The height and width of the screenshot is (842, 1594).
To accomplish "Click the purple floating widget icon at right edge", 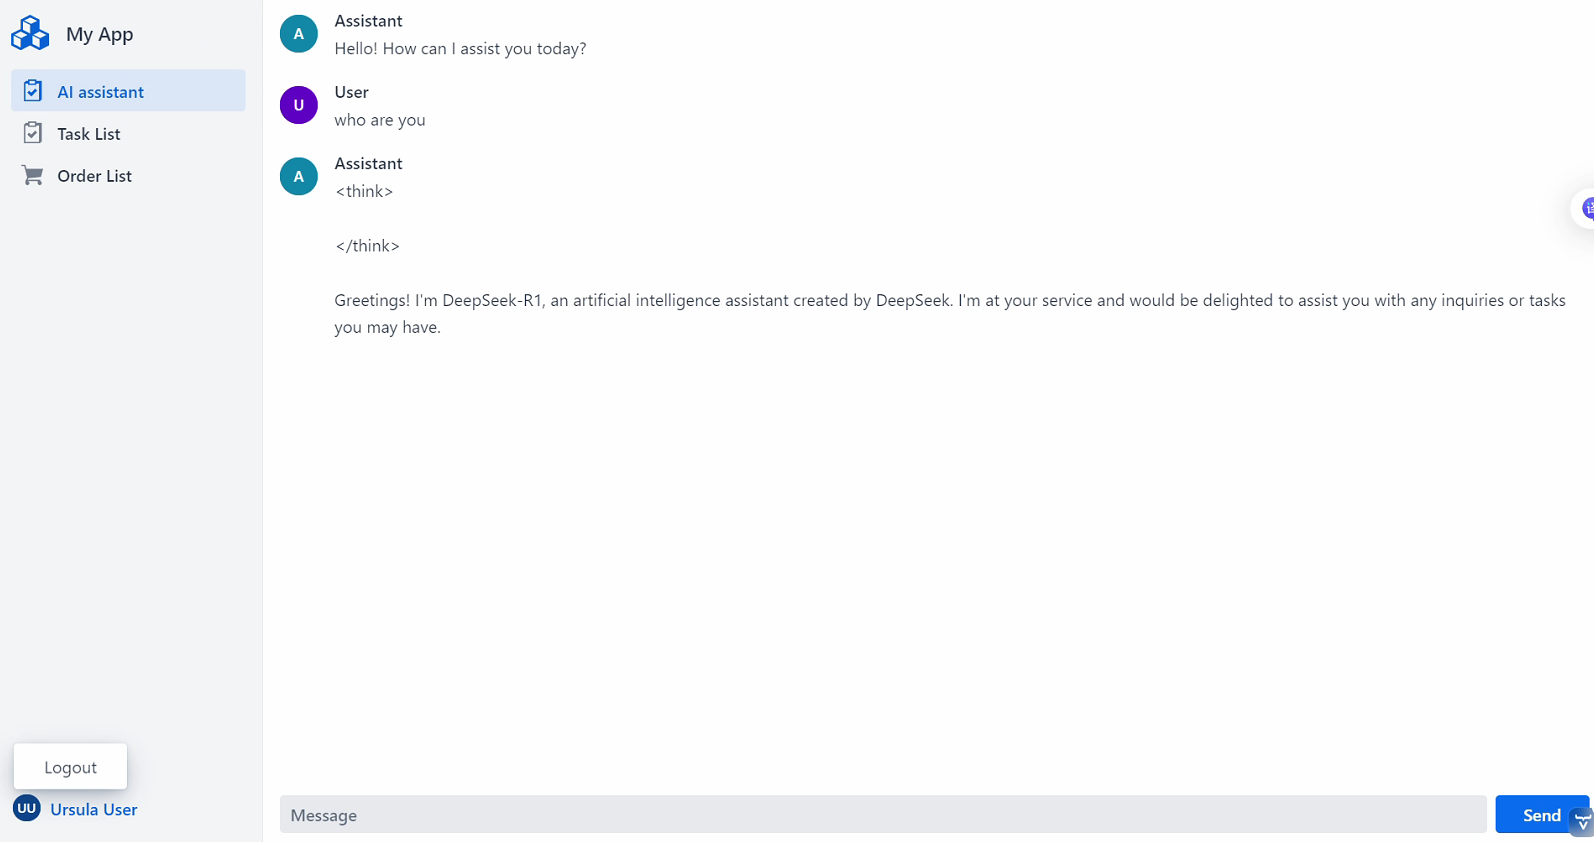I will coord(1586,208).
